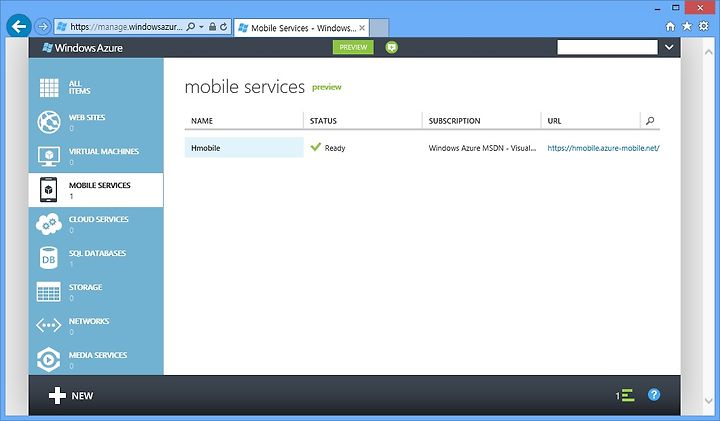Open the blue help question mark
The height and width of the screenshot is (421, 720).
pos(654,394)
